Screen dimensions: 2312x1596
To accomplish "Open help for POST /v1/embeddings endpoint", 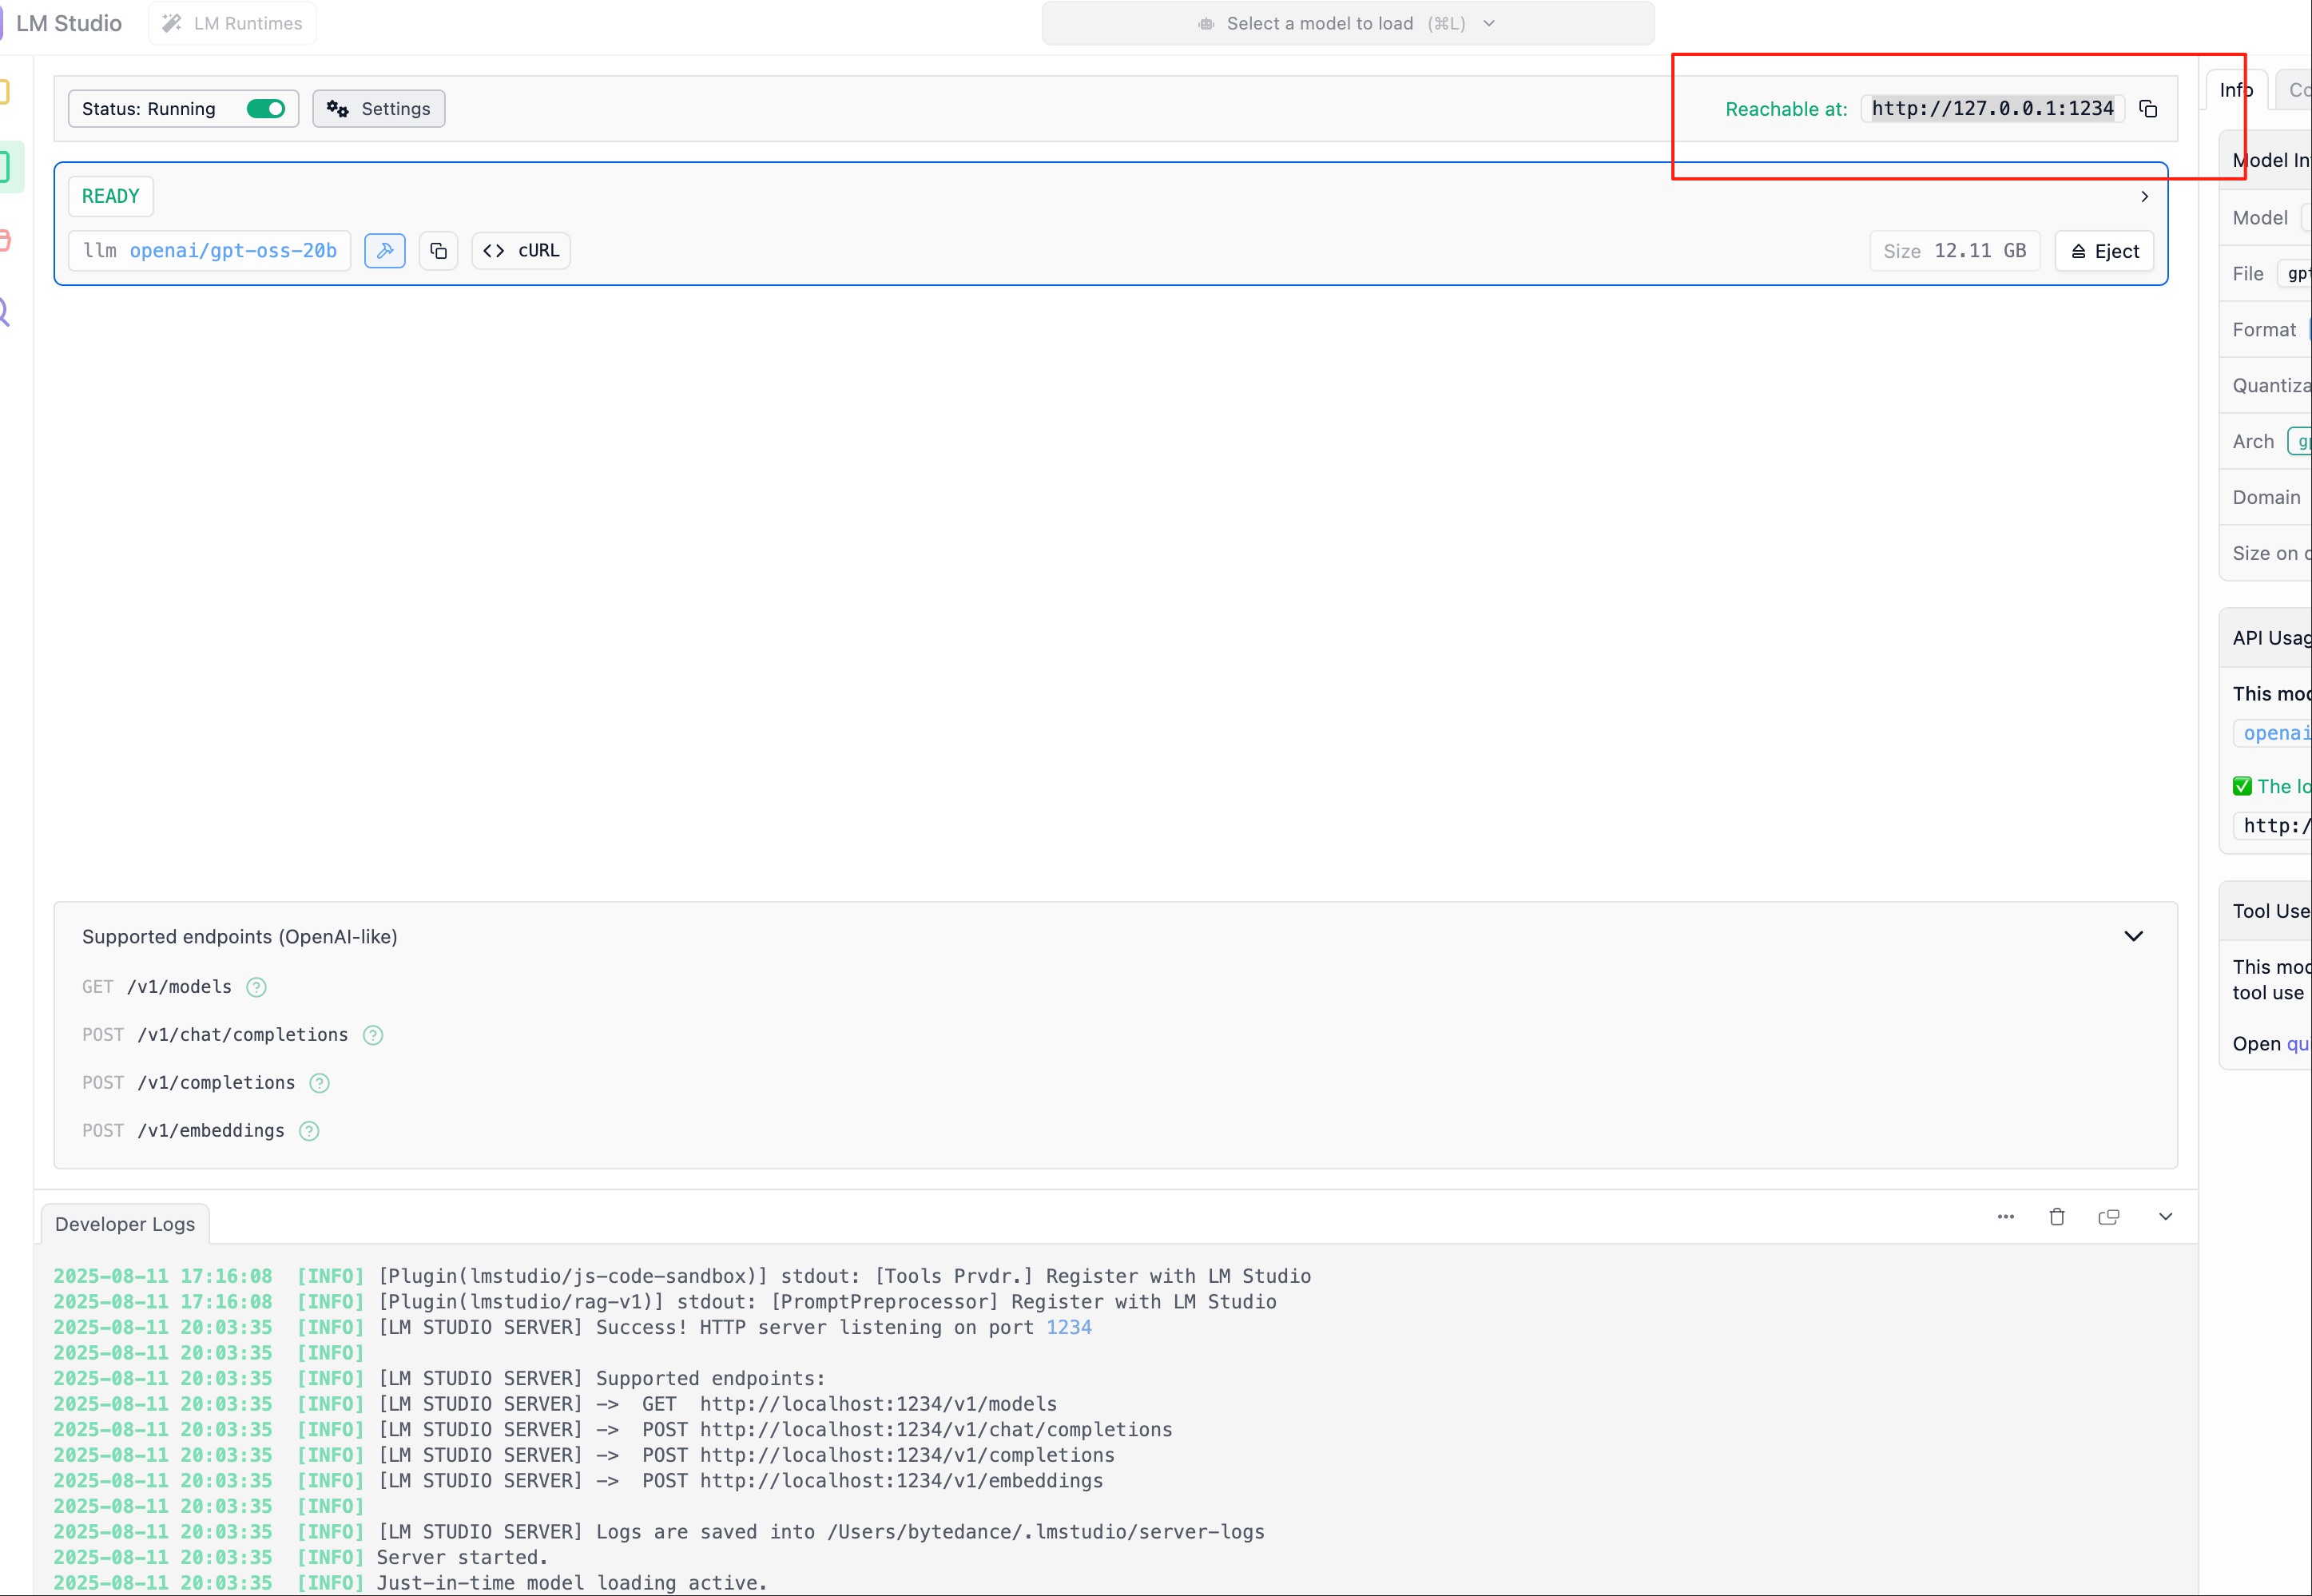I will tap(309, 1132).
